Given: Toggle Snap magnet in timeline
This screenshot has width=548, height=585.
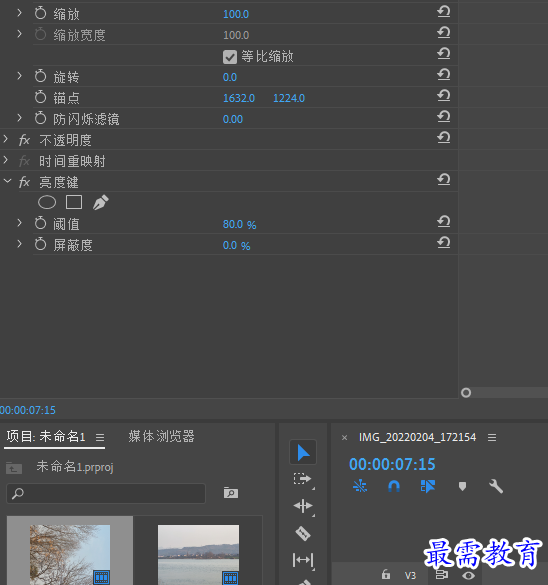Looking at the screenshot, I should (x=394, y=486).
